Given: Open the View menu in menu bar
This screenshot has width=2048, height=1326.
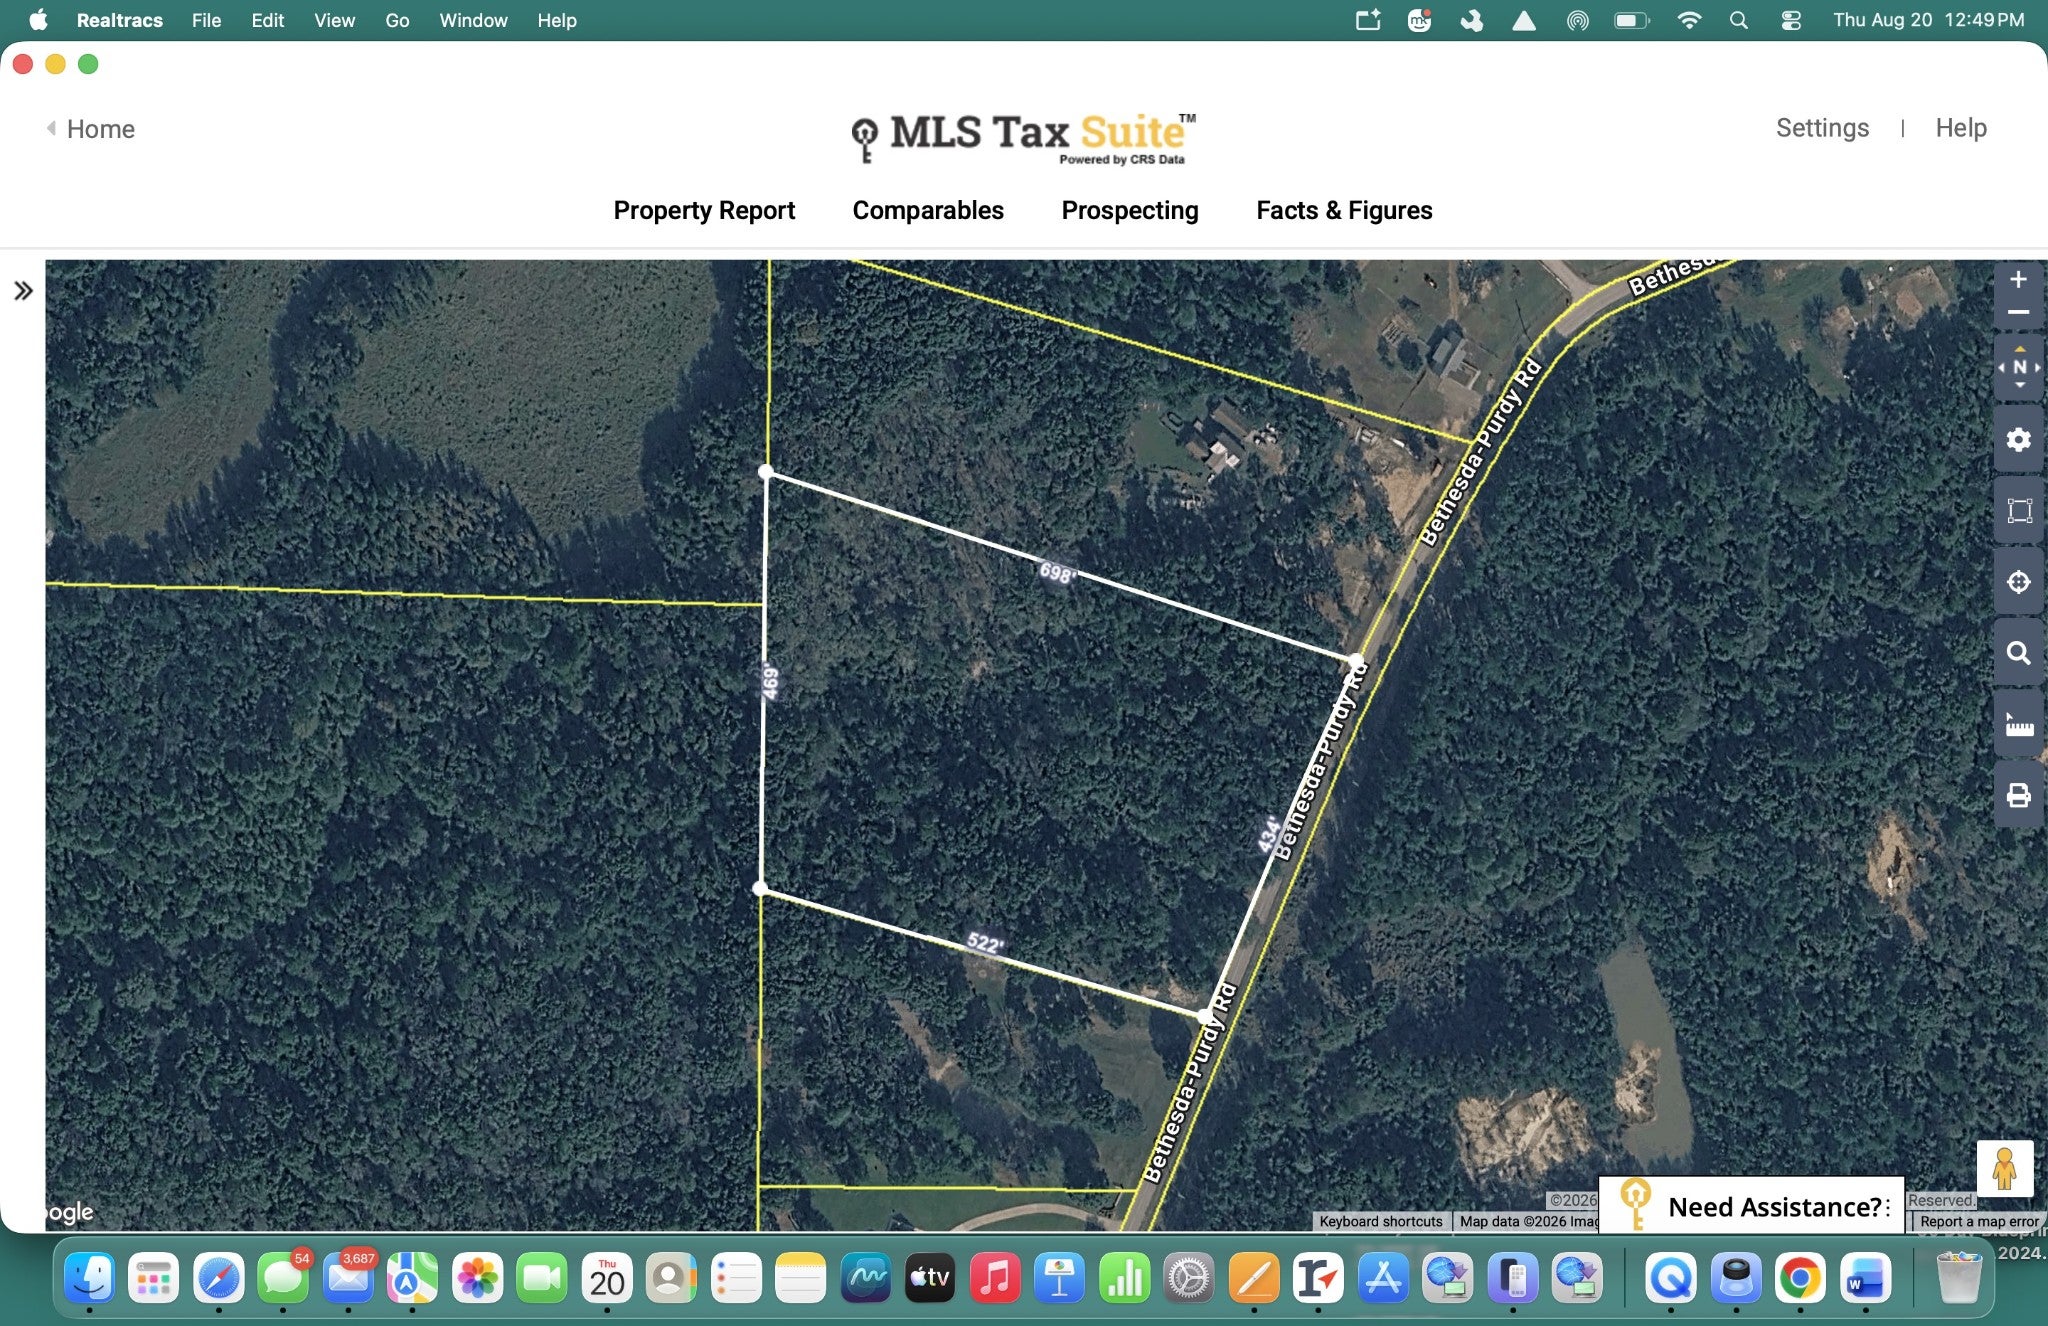Looking at the screenshot, I should pos(334,20).
